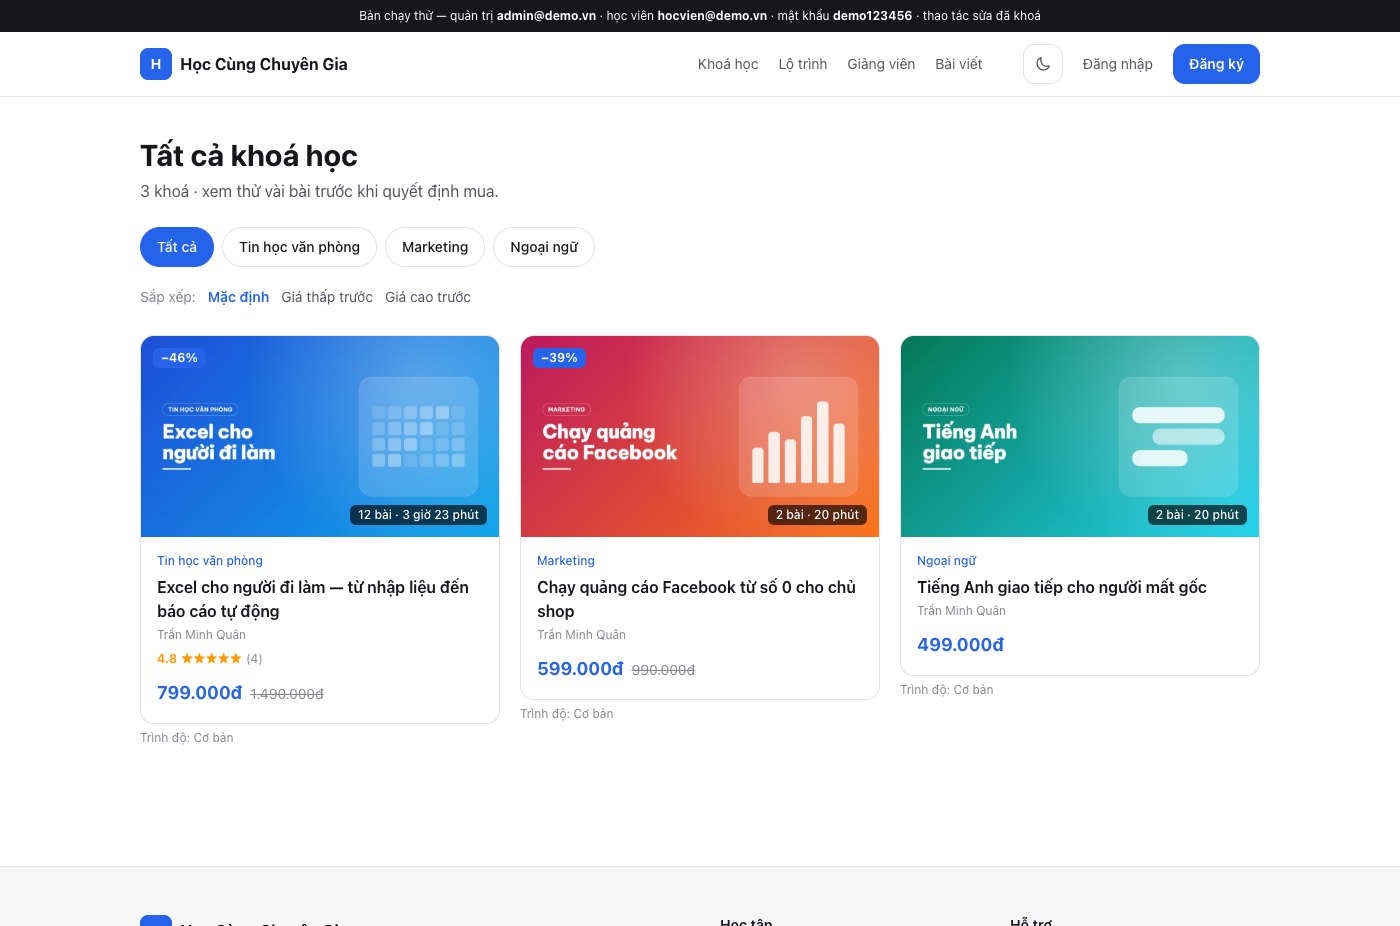Click the 499.000đ price
Image resolution: width=1400 pixels, height=926 pixels.
[960, 645]
